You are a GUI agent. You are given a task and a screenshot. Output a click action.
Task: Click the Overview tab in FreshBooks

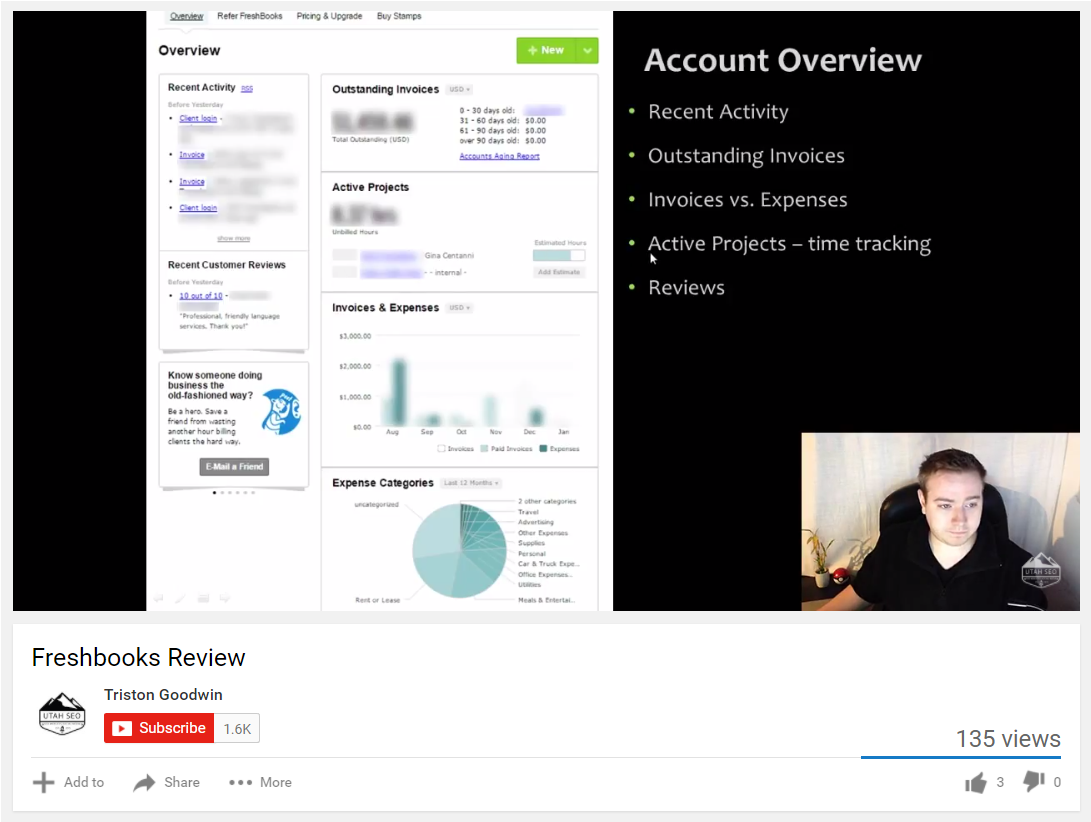point(186,16)
